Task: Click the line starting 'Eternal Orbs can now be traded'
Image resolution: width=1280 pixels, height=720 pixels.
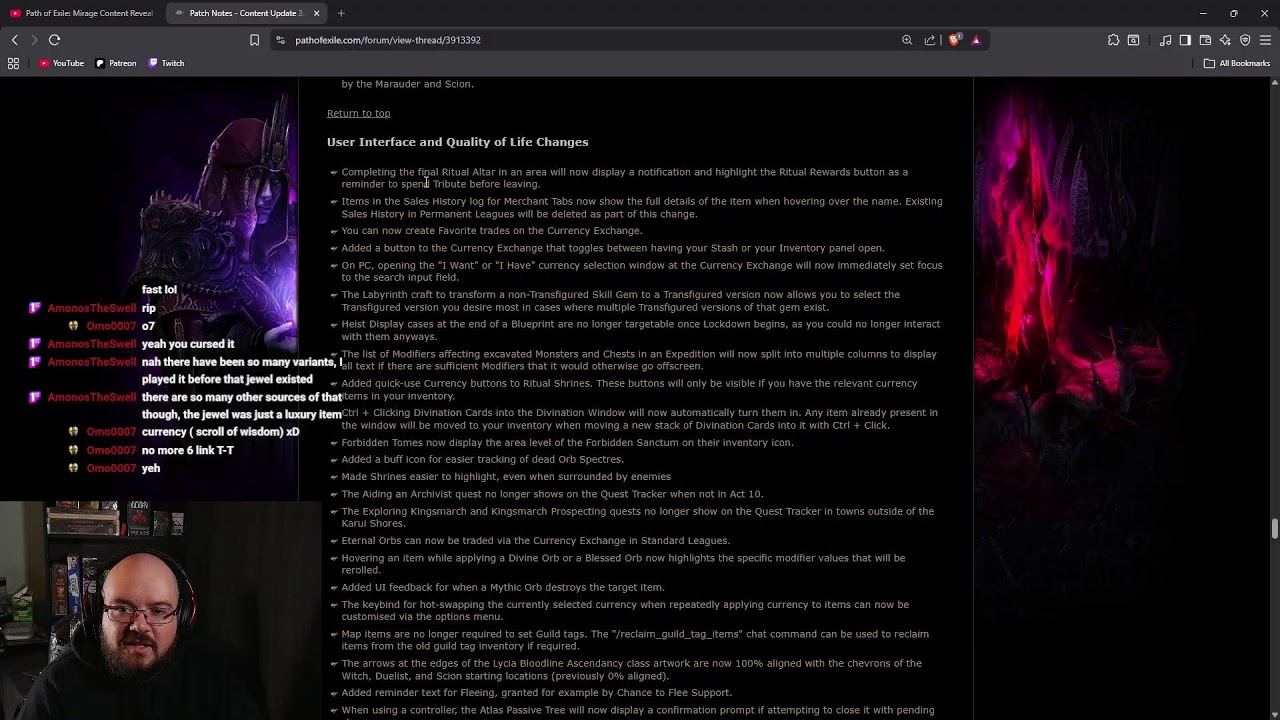Action: [536, 541]
